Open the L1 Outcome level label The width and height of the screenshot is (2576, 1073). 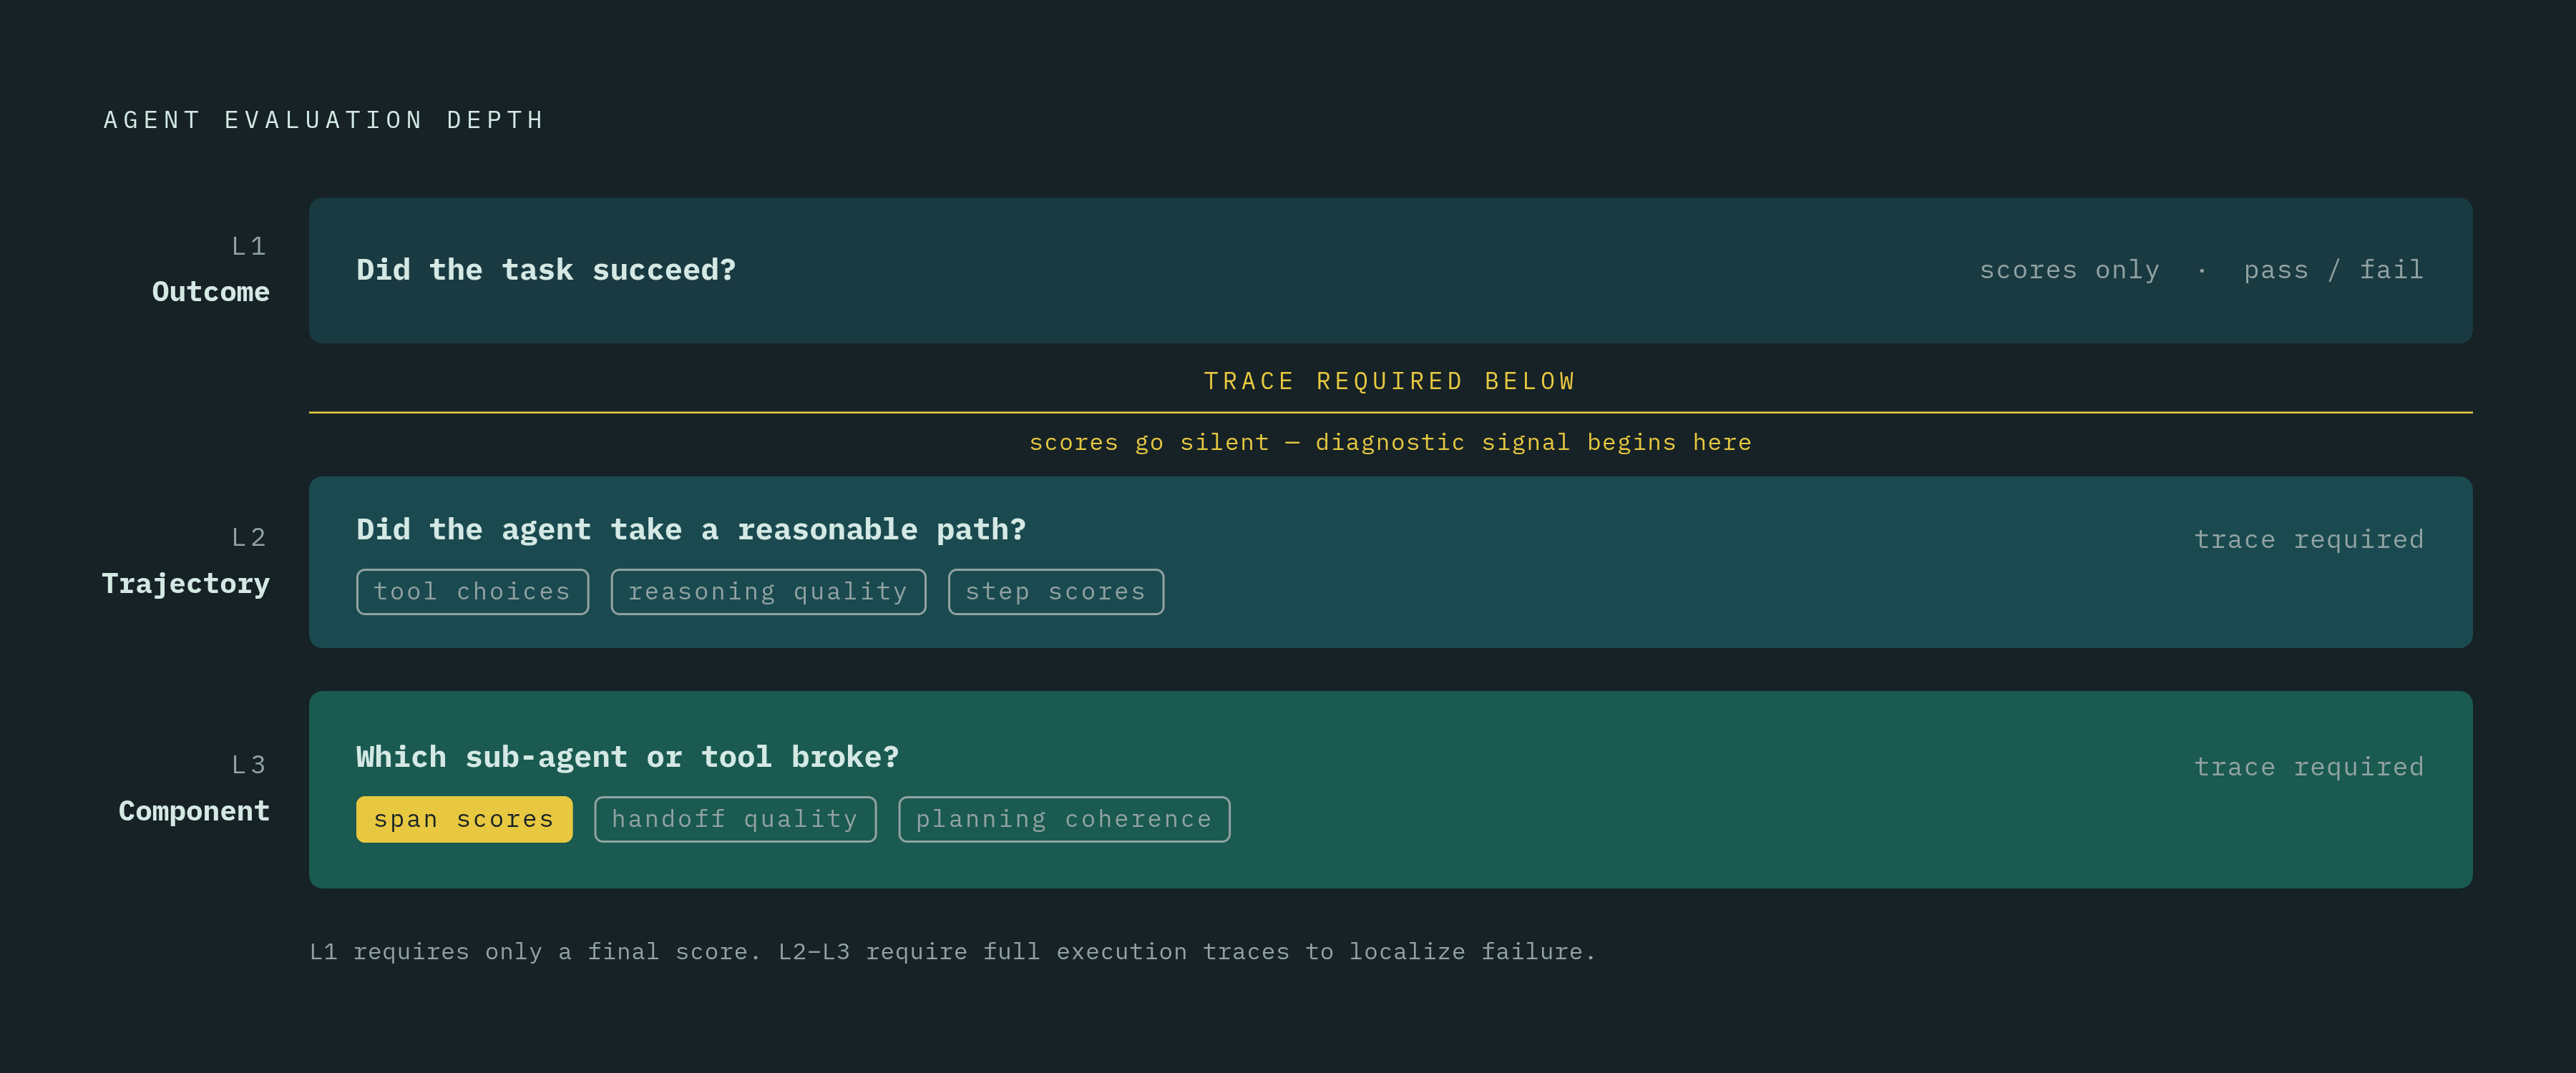[x=211, y=270]
